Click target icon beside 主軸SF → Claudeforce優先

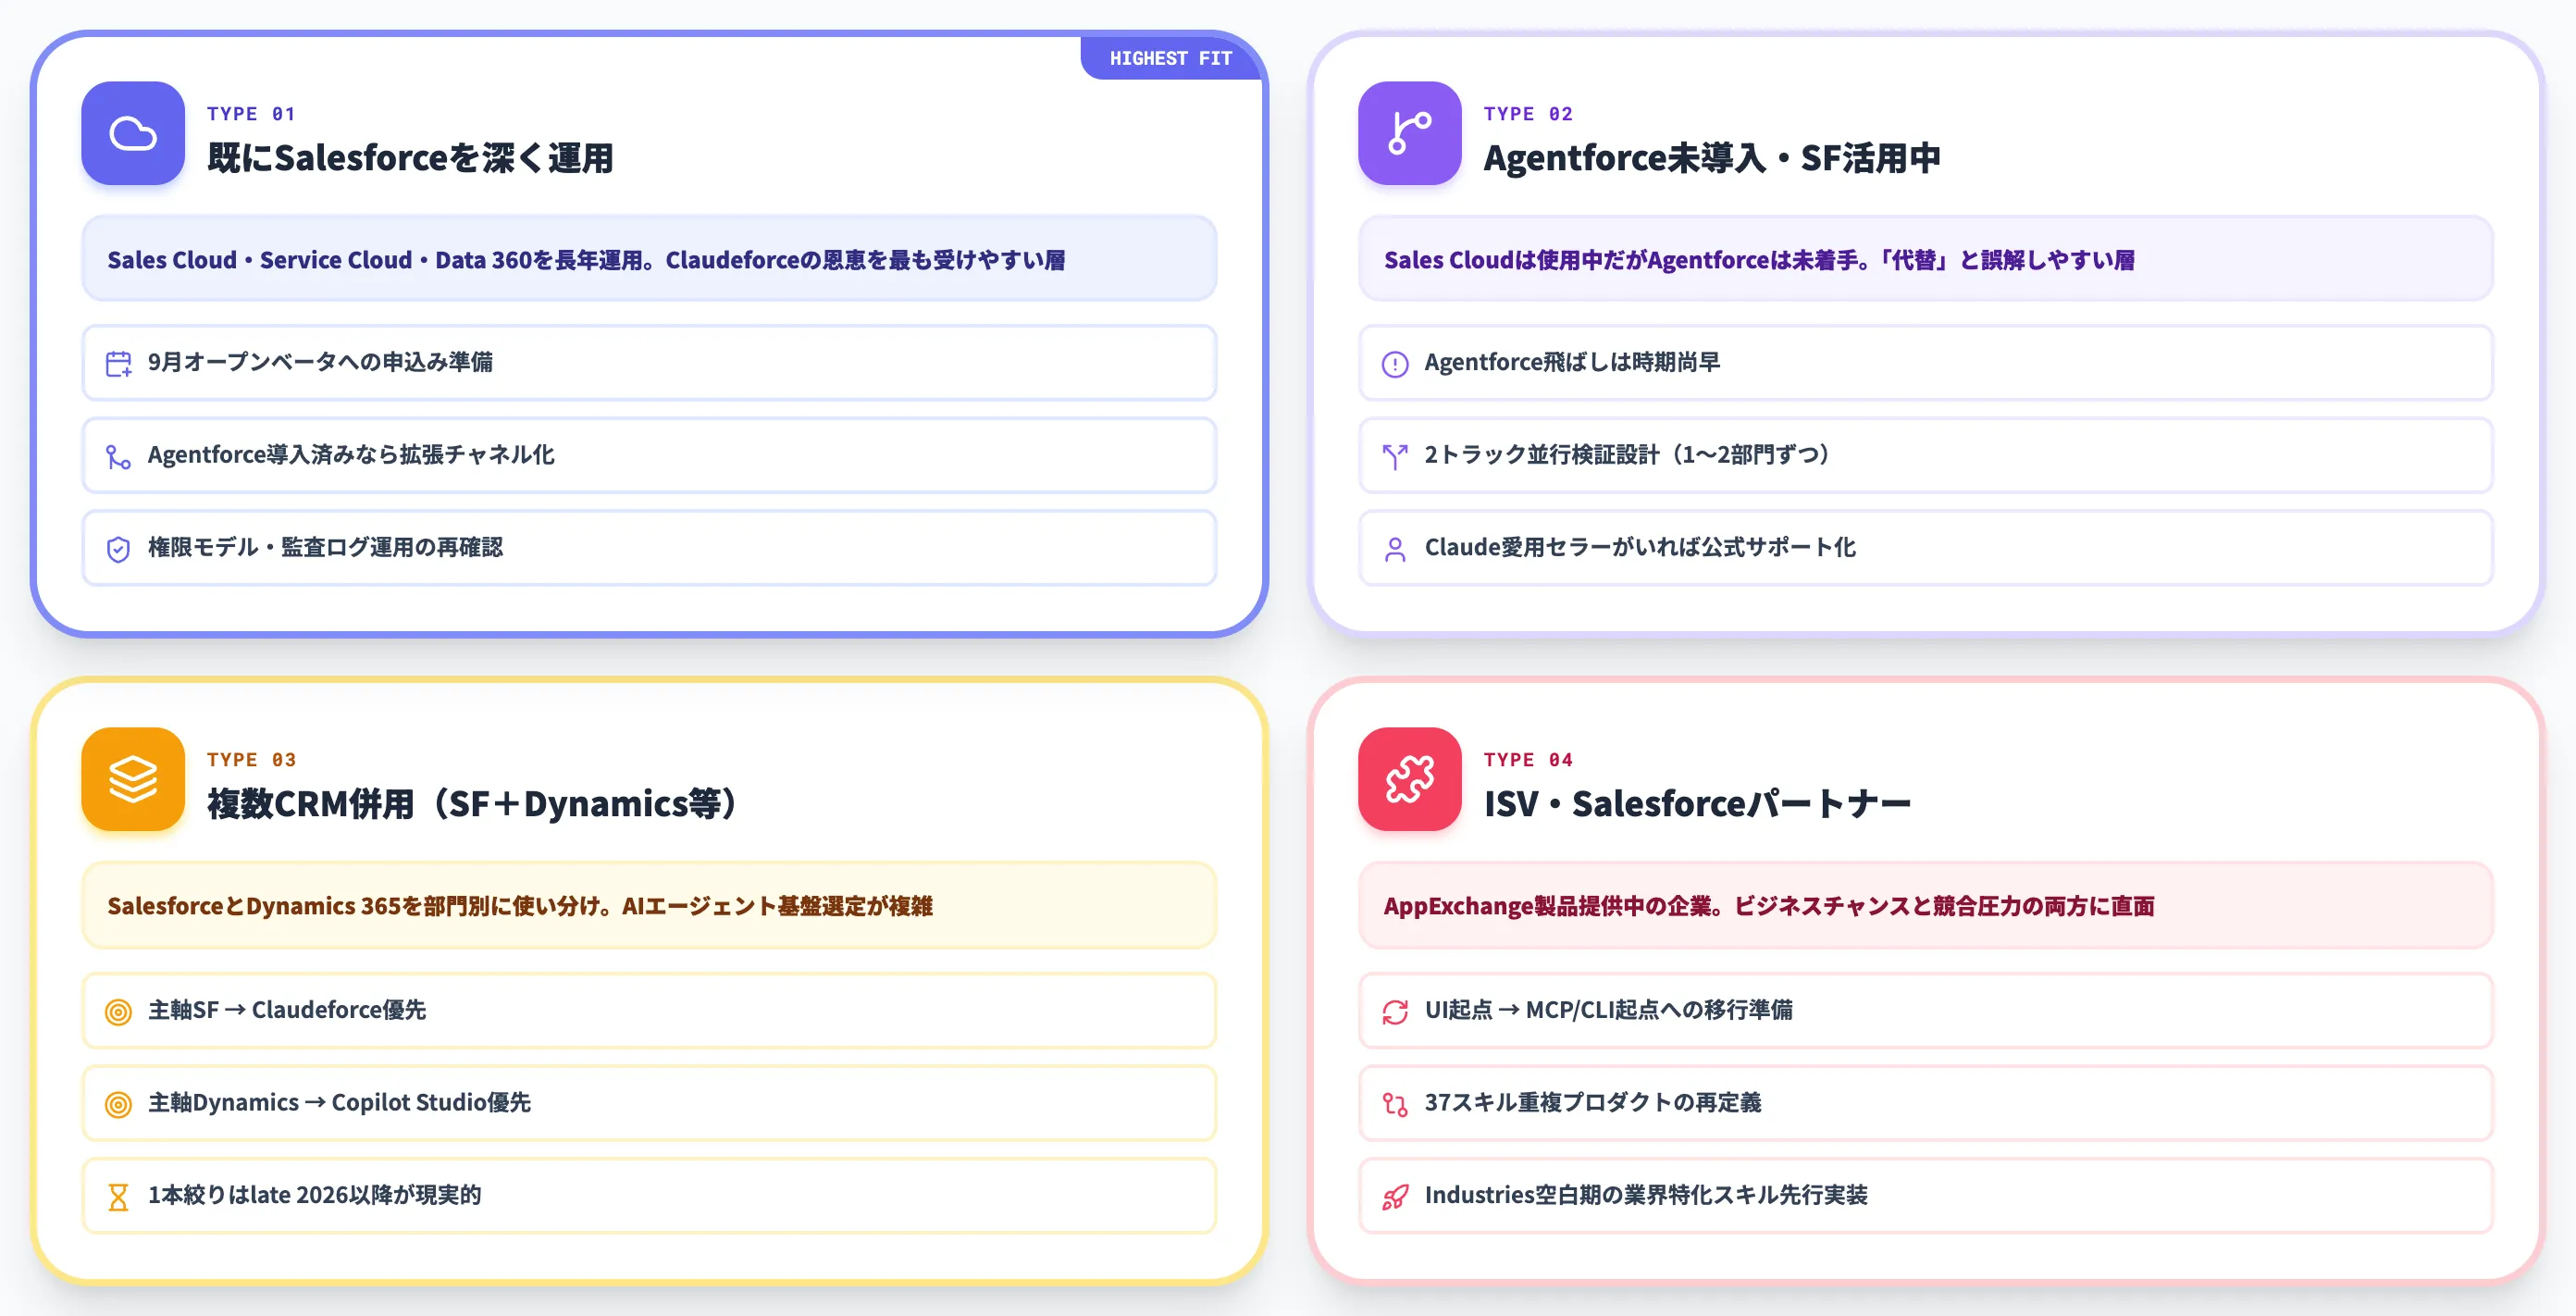[119, 1011]
